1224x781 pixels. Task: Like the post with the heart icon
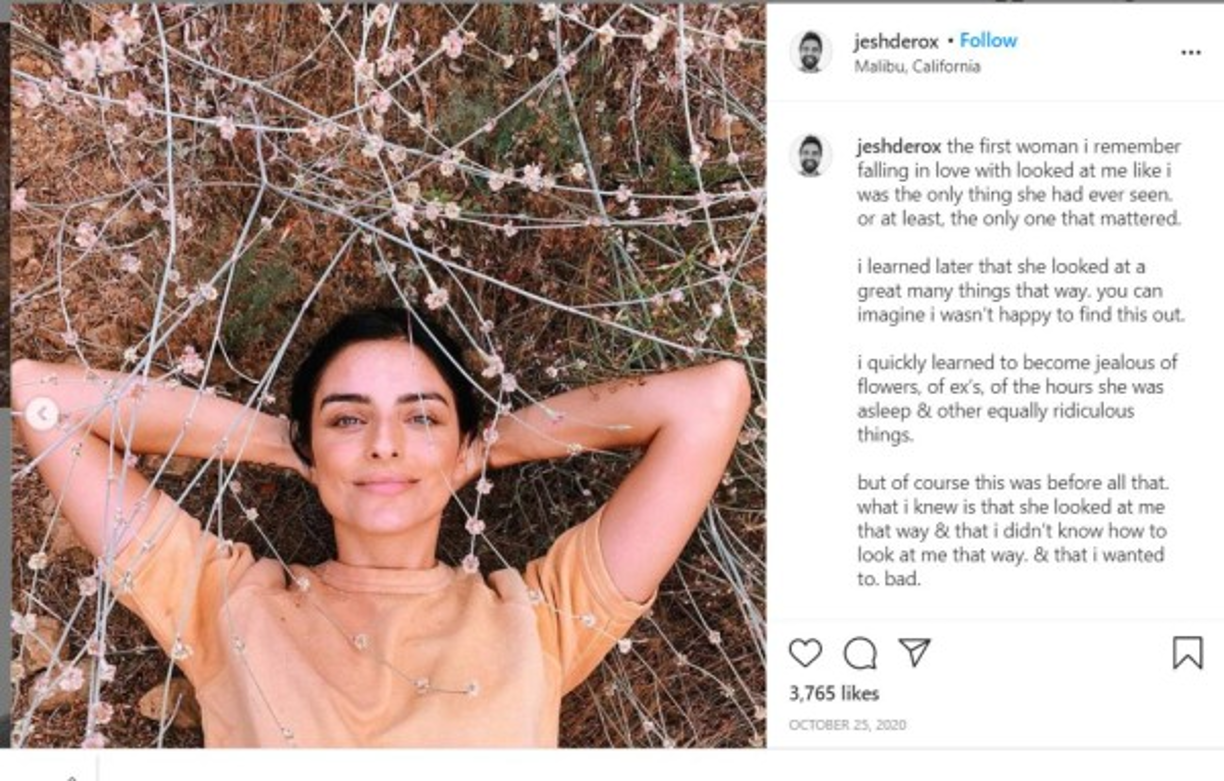point(805,653)
